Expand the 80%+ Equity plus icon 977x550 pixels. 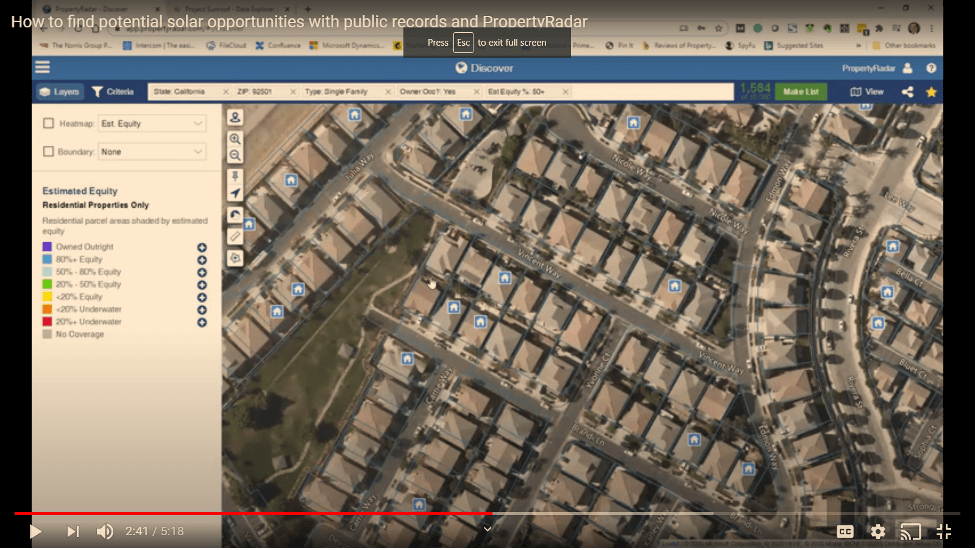[202, 260]
